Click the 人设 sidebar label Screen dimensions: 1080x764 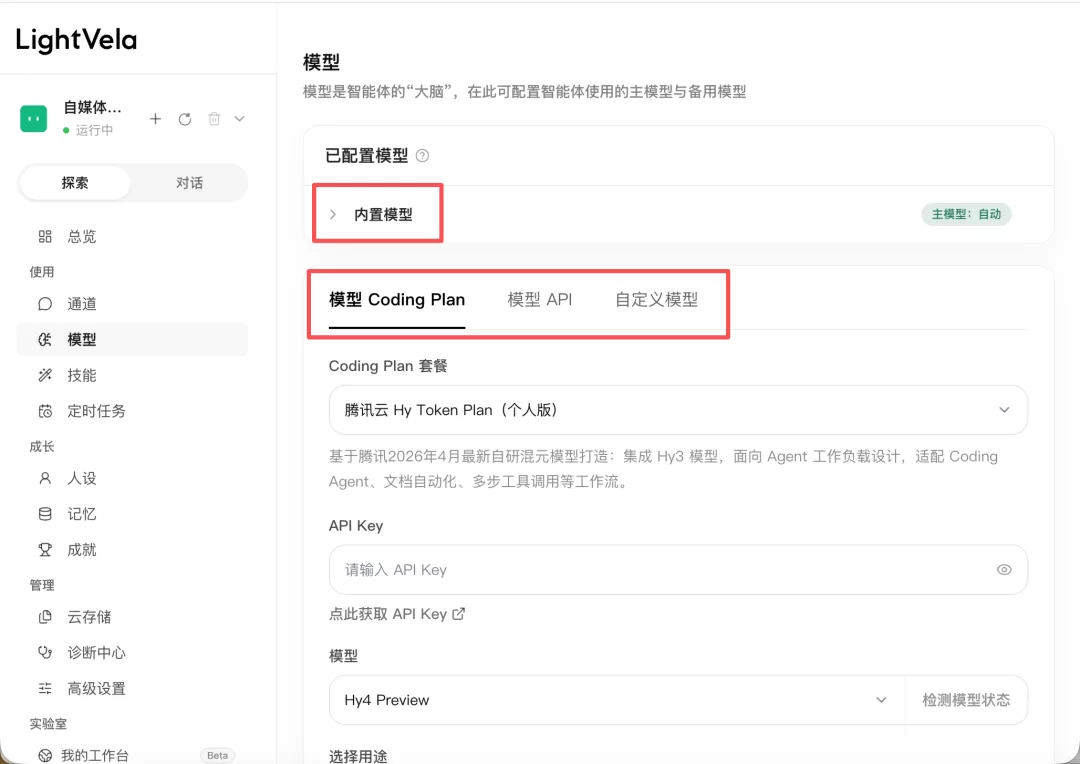coord(82,478)
